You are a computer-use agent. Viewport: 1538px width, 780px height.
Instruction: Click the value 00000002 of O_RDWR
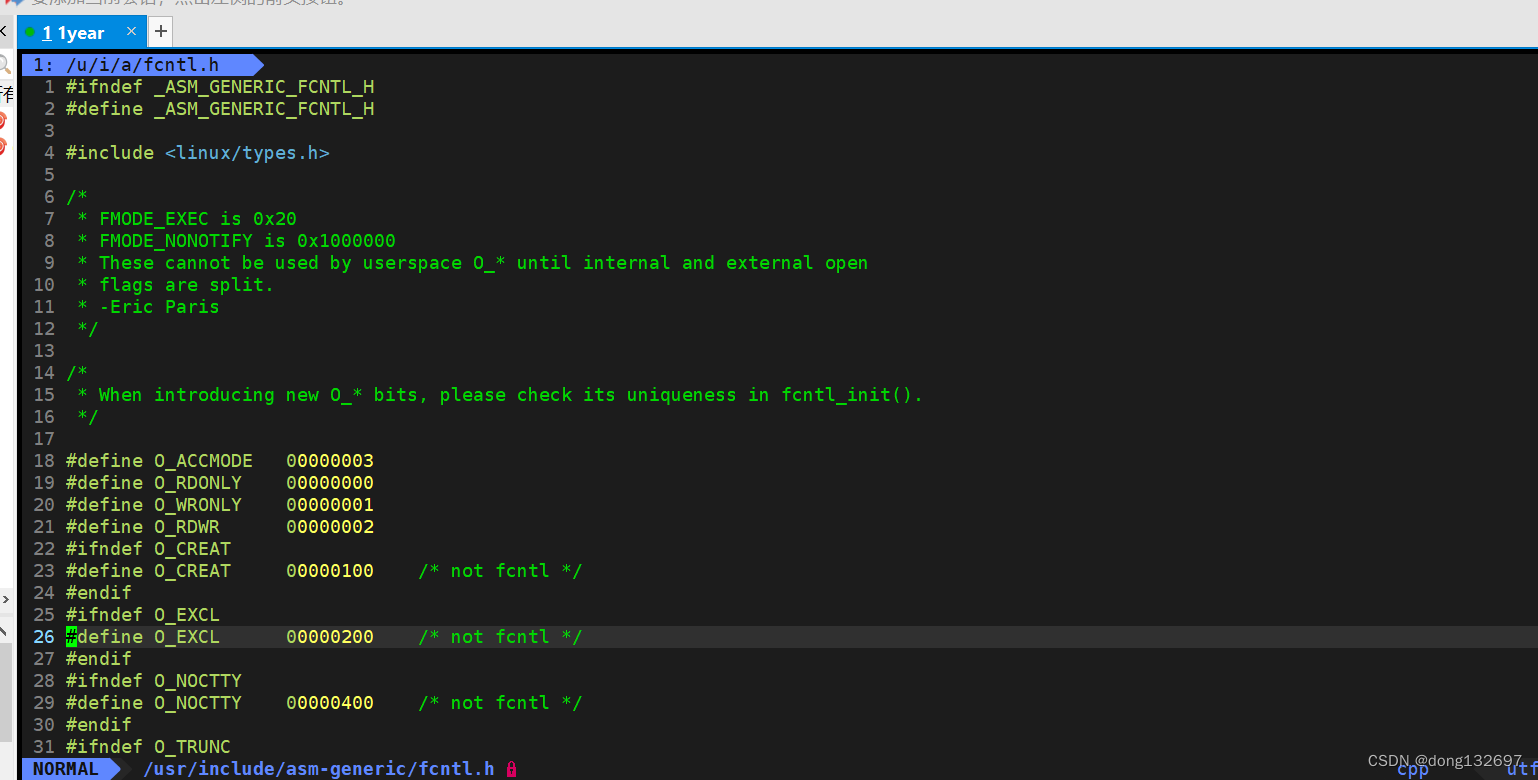[330, 527]
